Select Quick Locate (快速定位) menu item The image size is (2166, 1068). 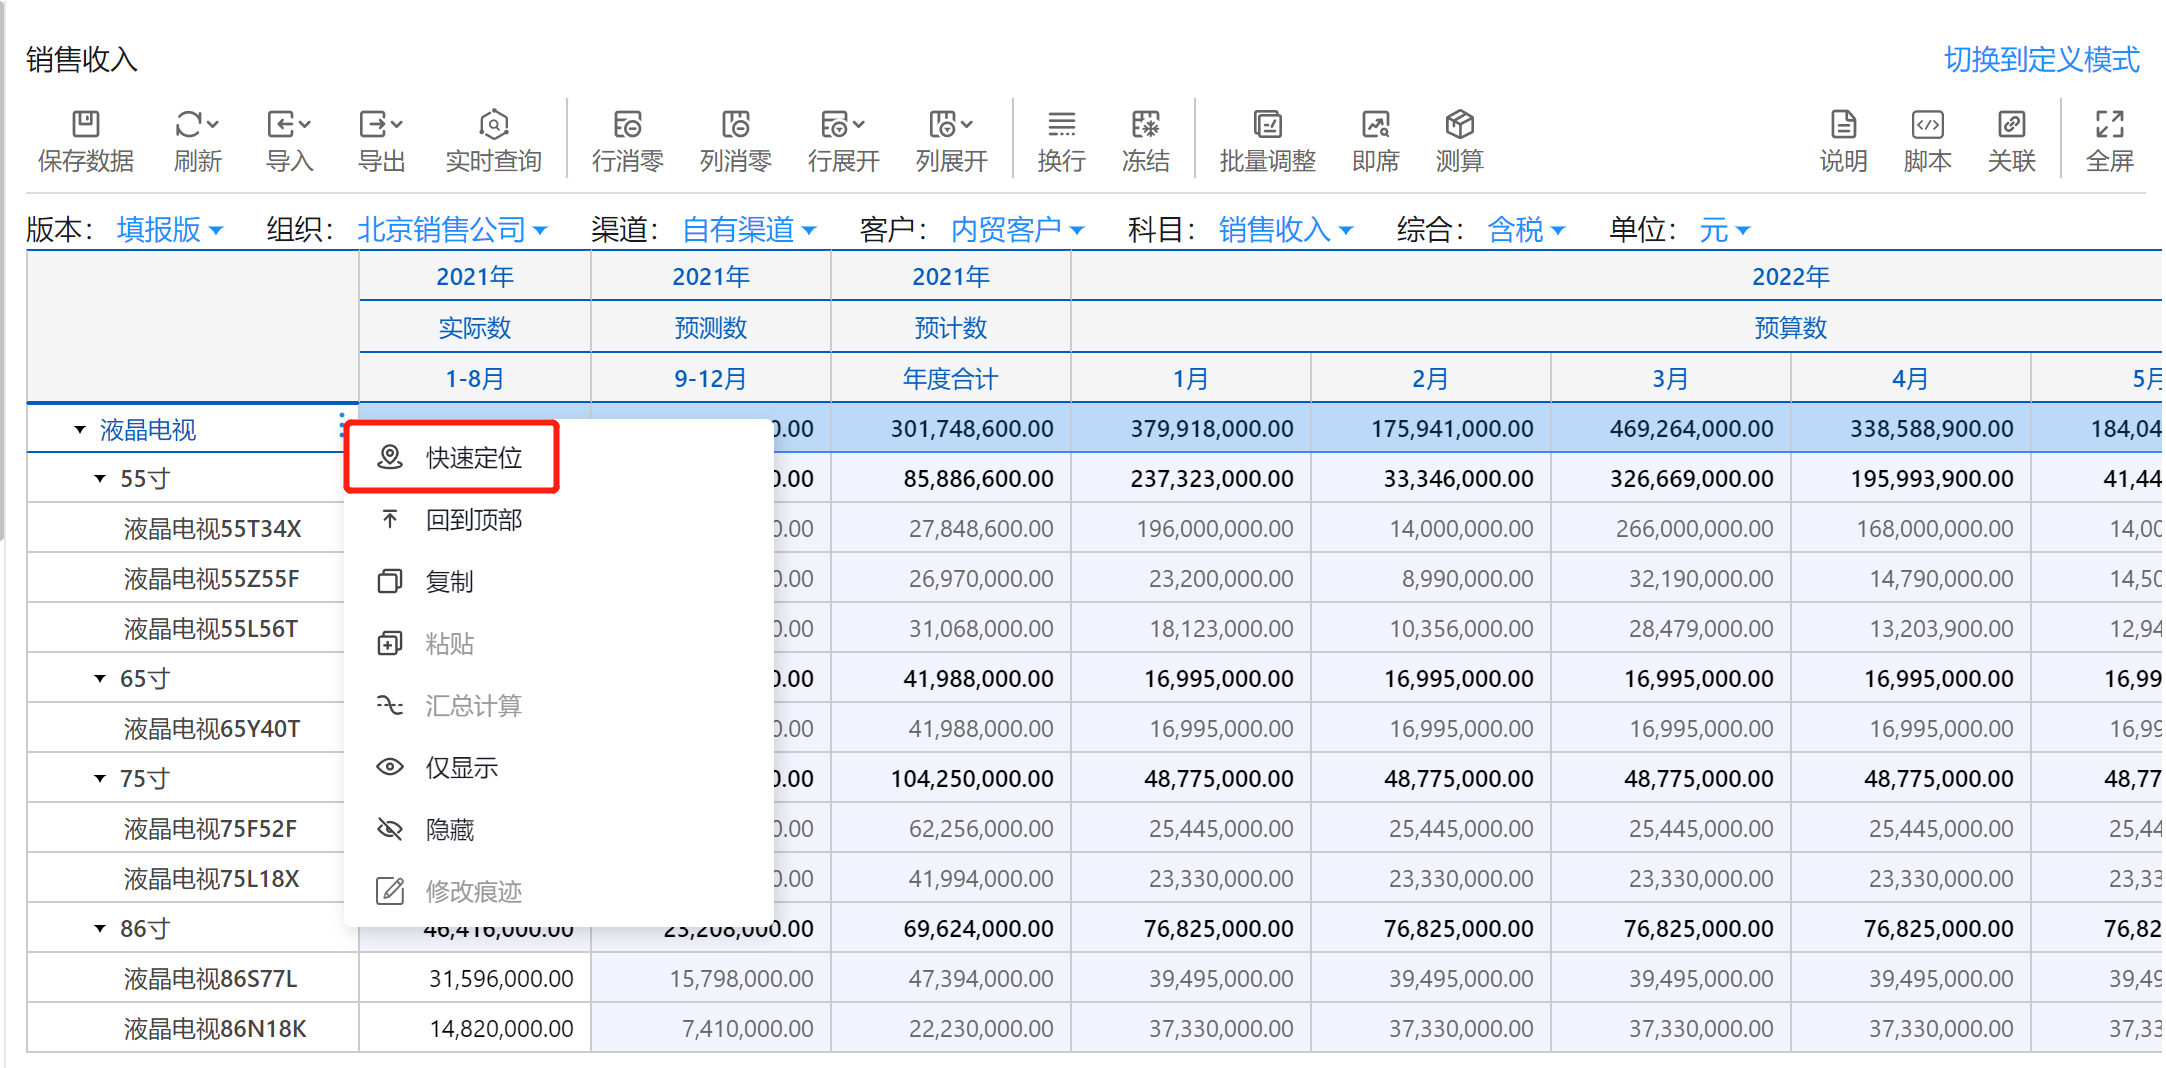[473, 458]
